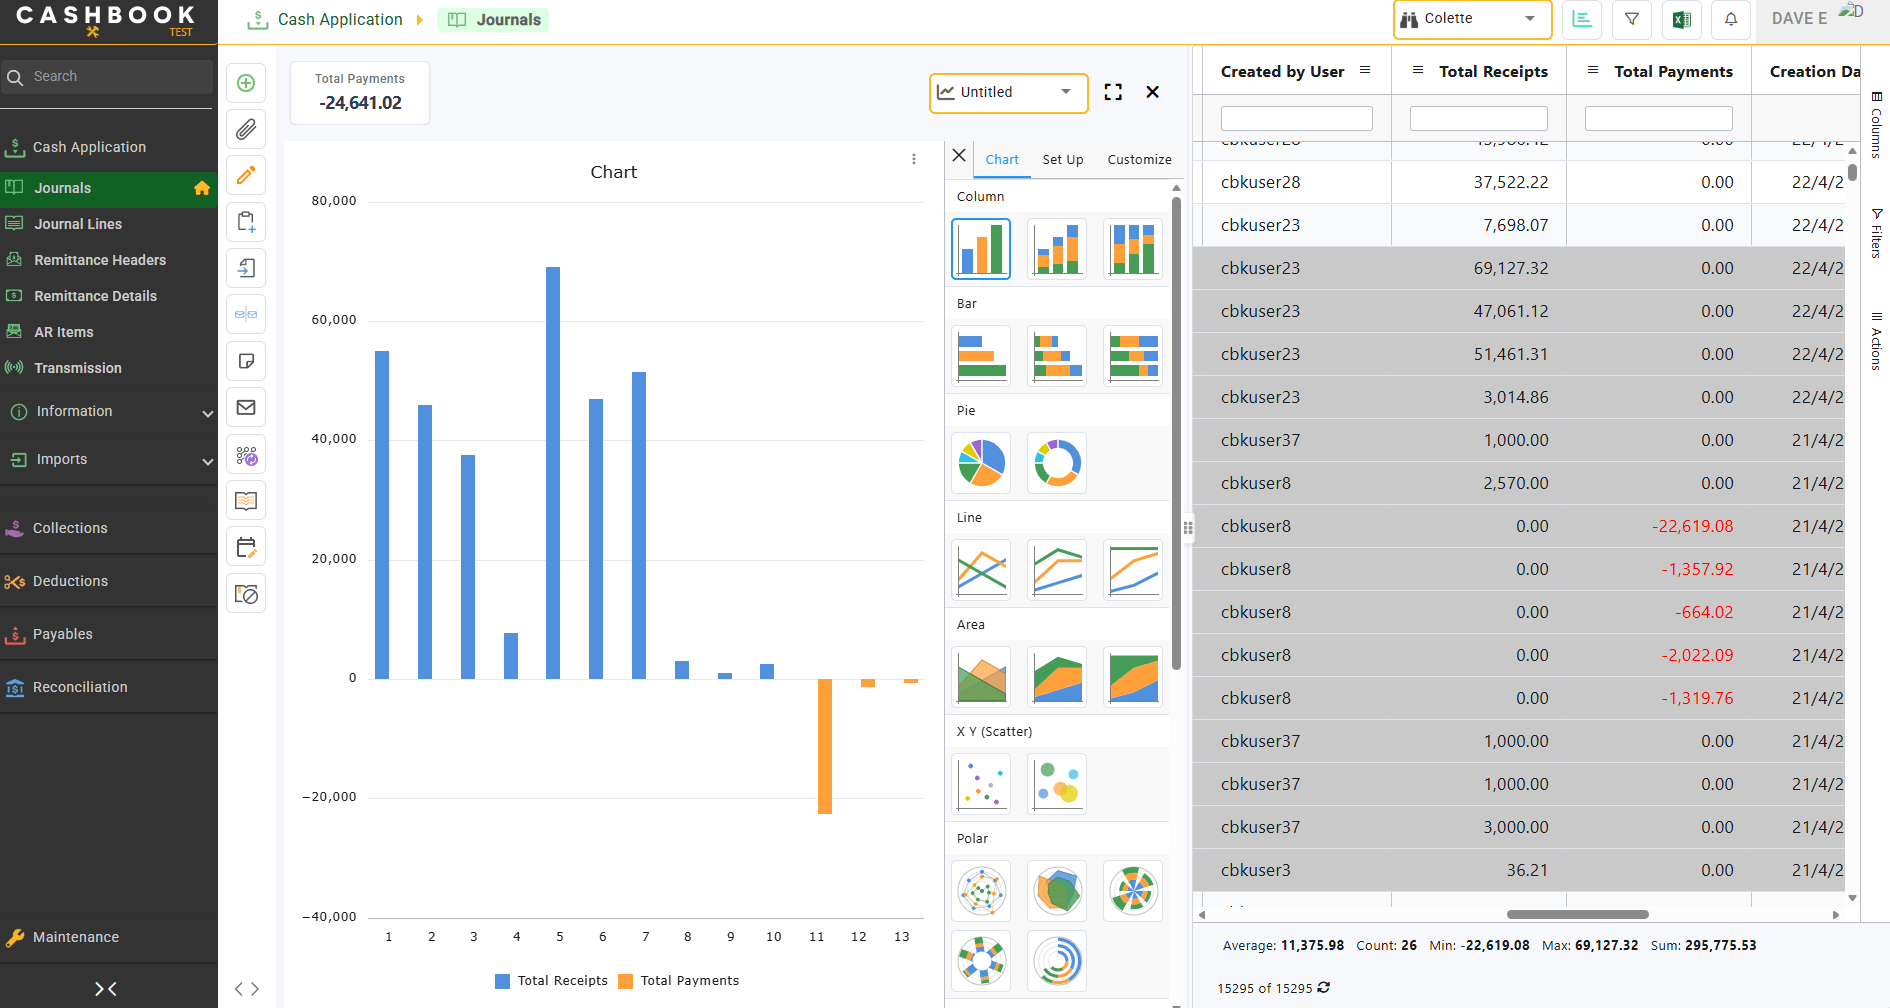This screenshot has height=1008, width=1890.
Task: Switch to the Customize tab
Action: tap(1139, 160)
